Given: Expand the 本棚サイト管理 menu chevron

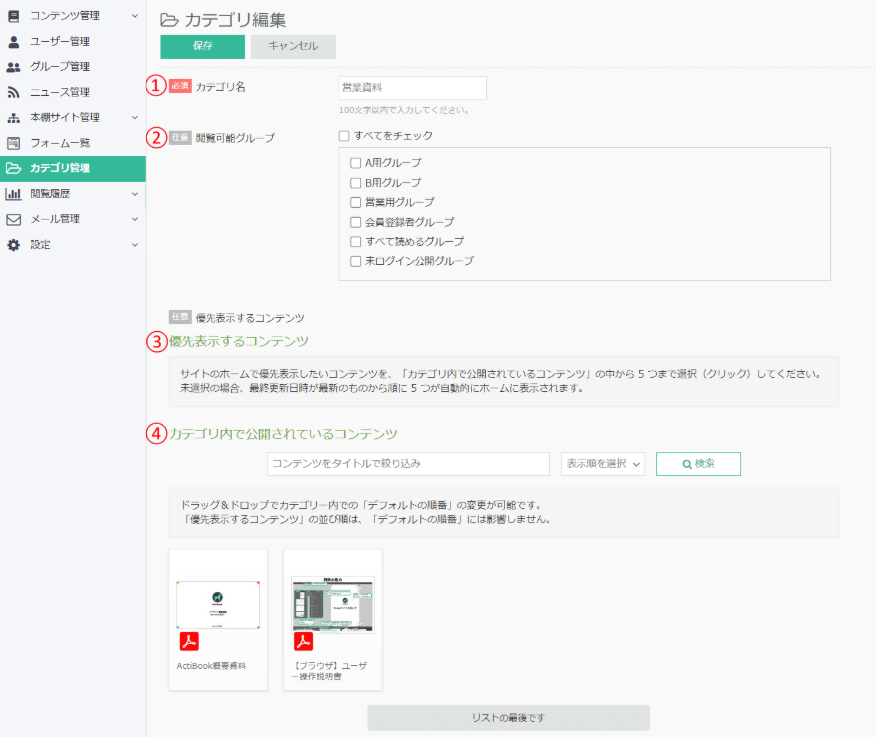Looking at the screenshot, I should point(135,118).
